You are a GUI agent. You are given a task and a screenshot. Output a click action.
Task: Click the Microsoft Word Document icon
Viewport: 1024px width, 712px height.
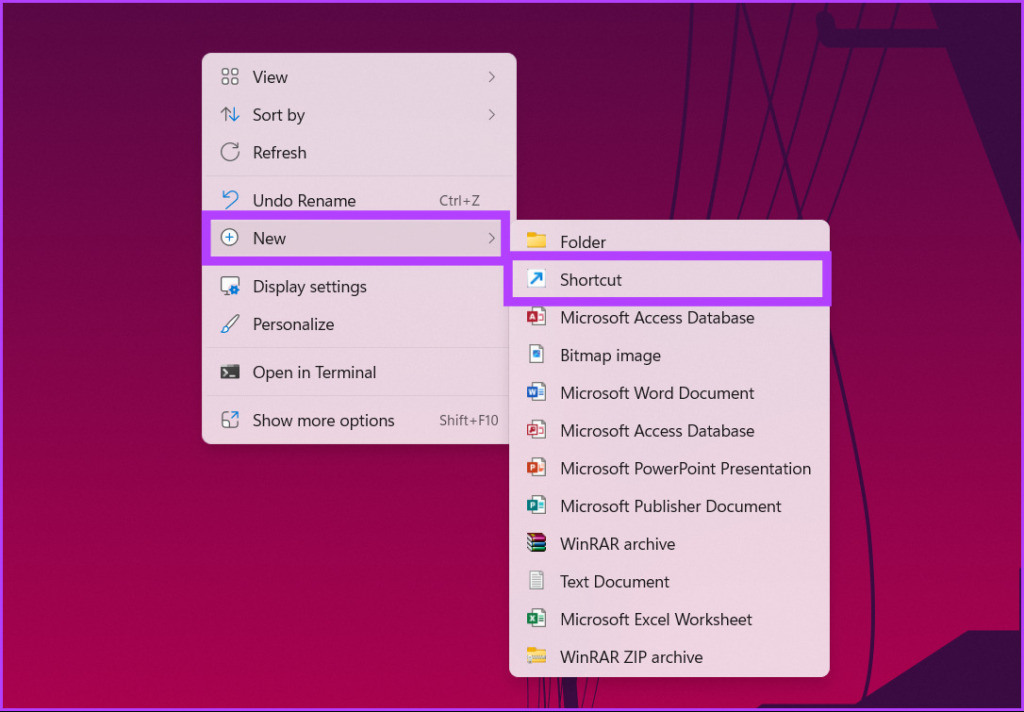tap(536, 393)
